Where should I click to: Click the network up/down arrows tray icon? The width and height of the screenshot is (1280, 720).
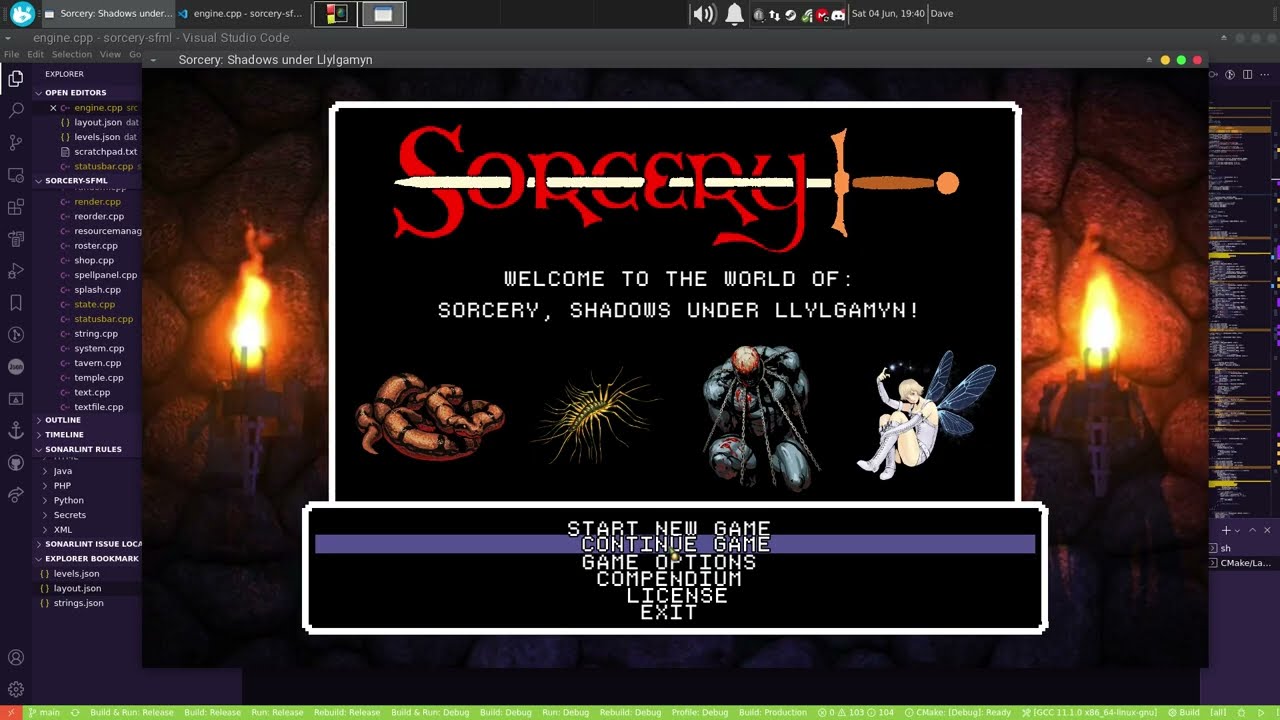coord(774,14)
